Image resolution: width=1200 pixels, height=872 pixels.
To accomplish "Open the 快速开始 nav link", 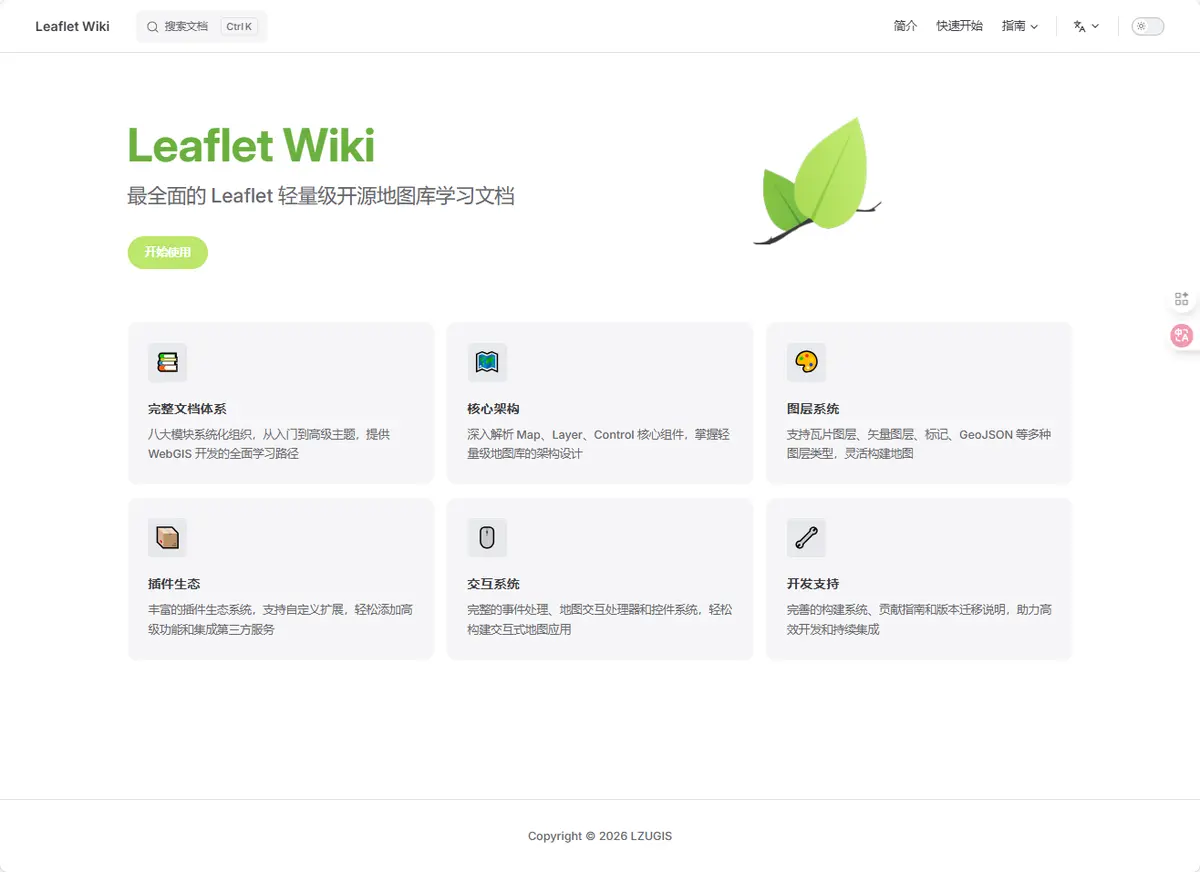I will tap(959, 27).
